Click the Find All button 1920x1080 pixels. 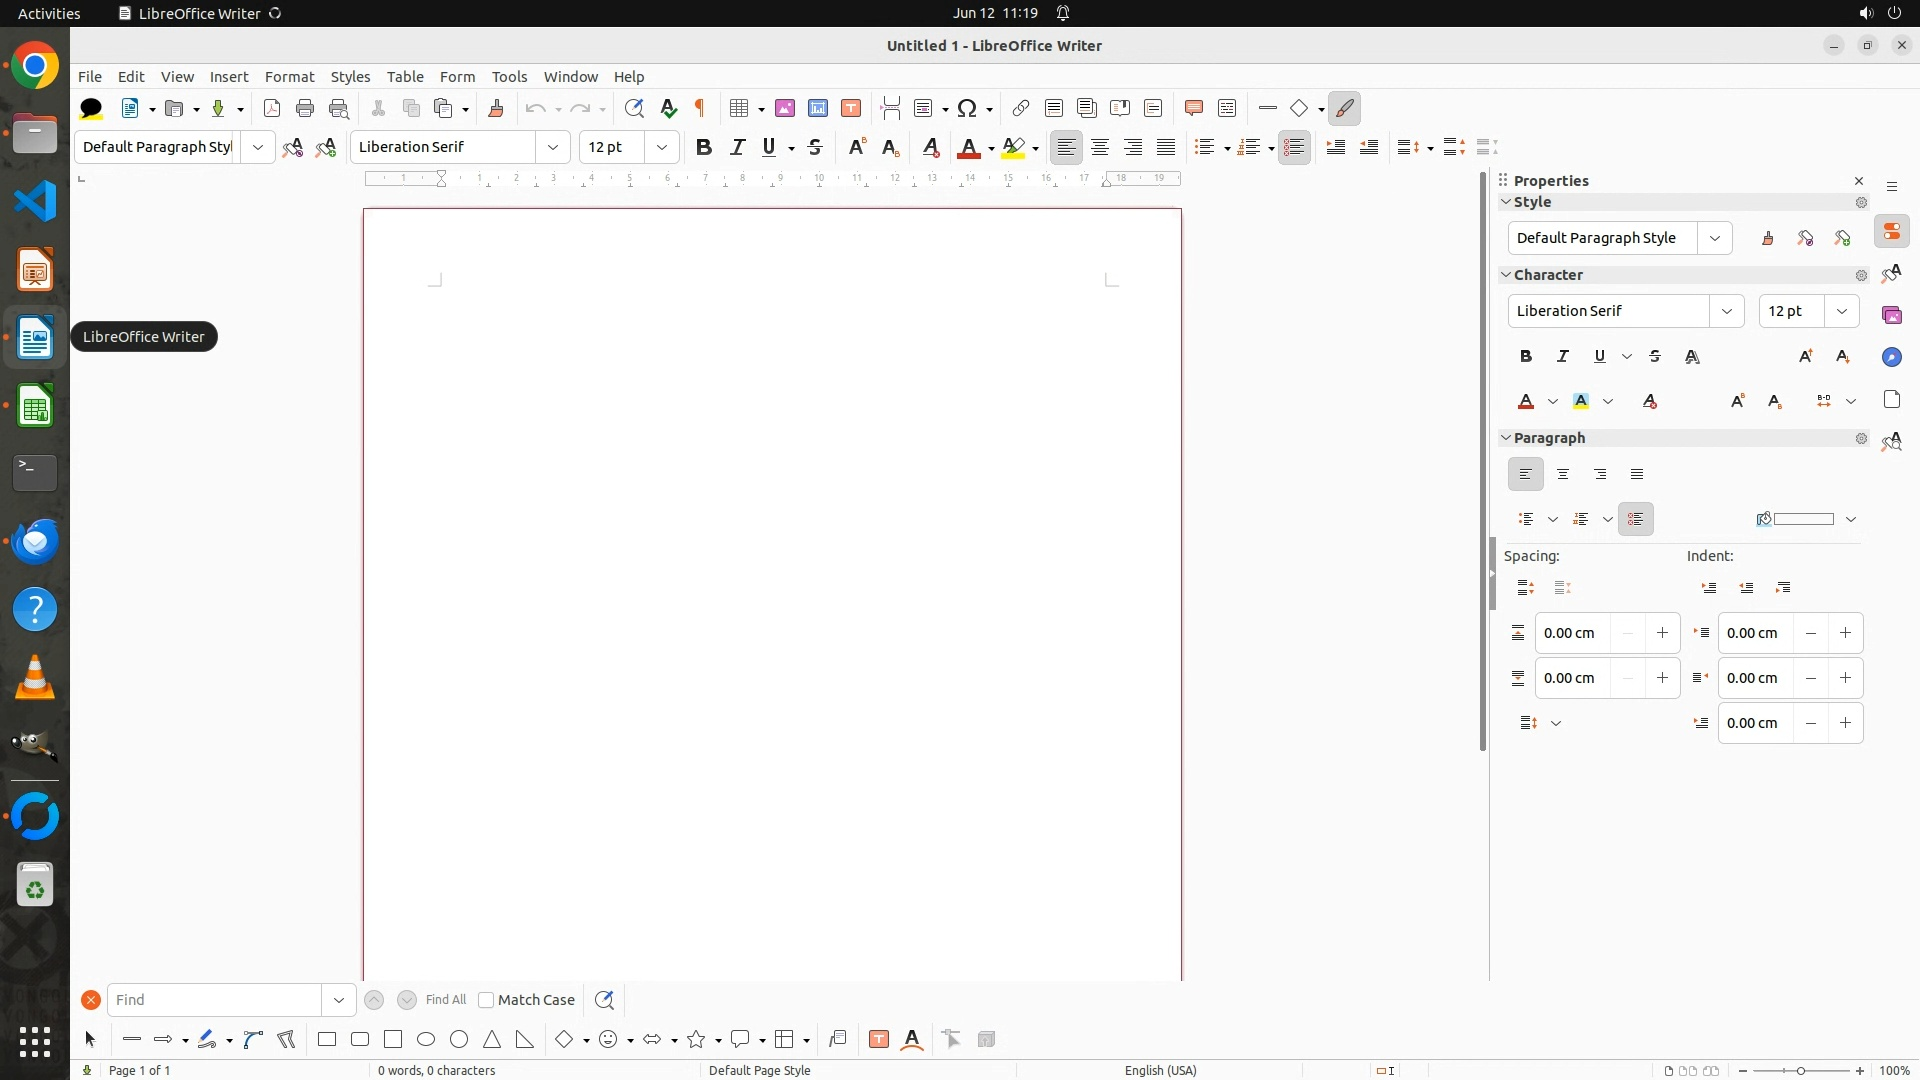coord(445,1000)
